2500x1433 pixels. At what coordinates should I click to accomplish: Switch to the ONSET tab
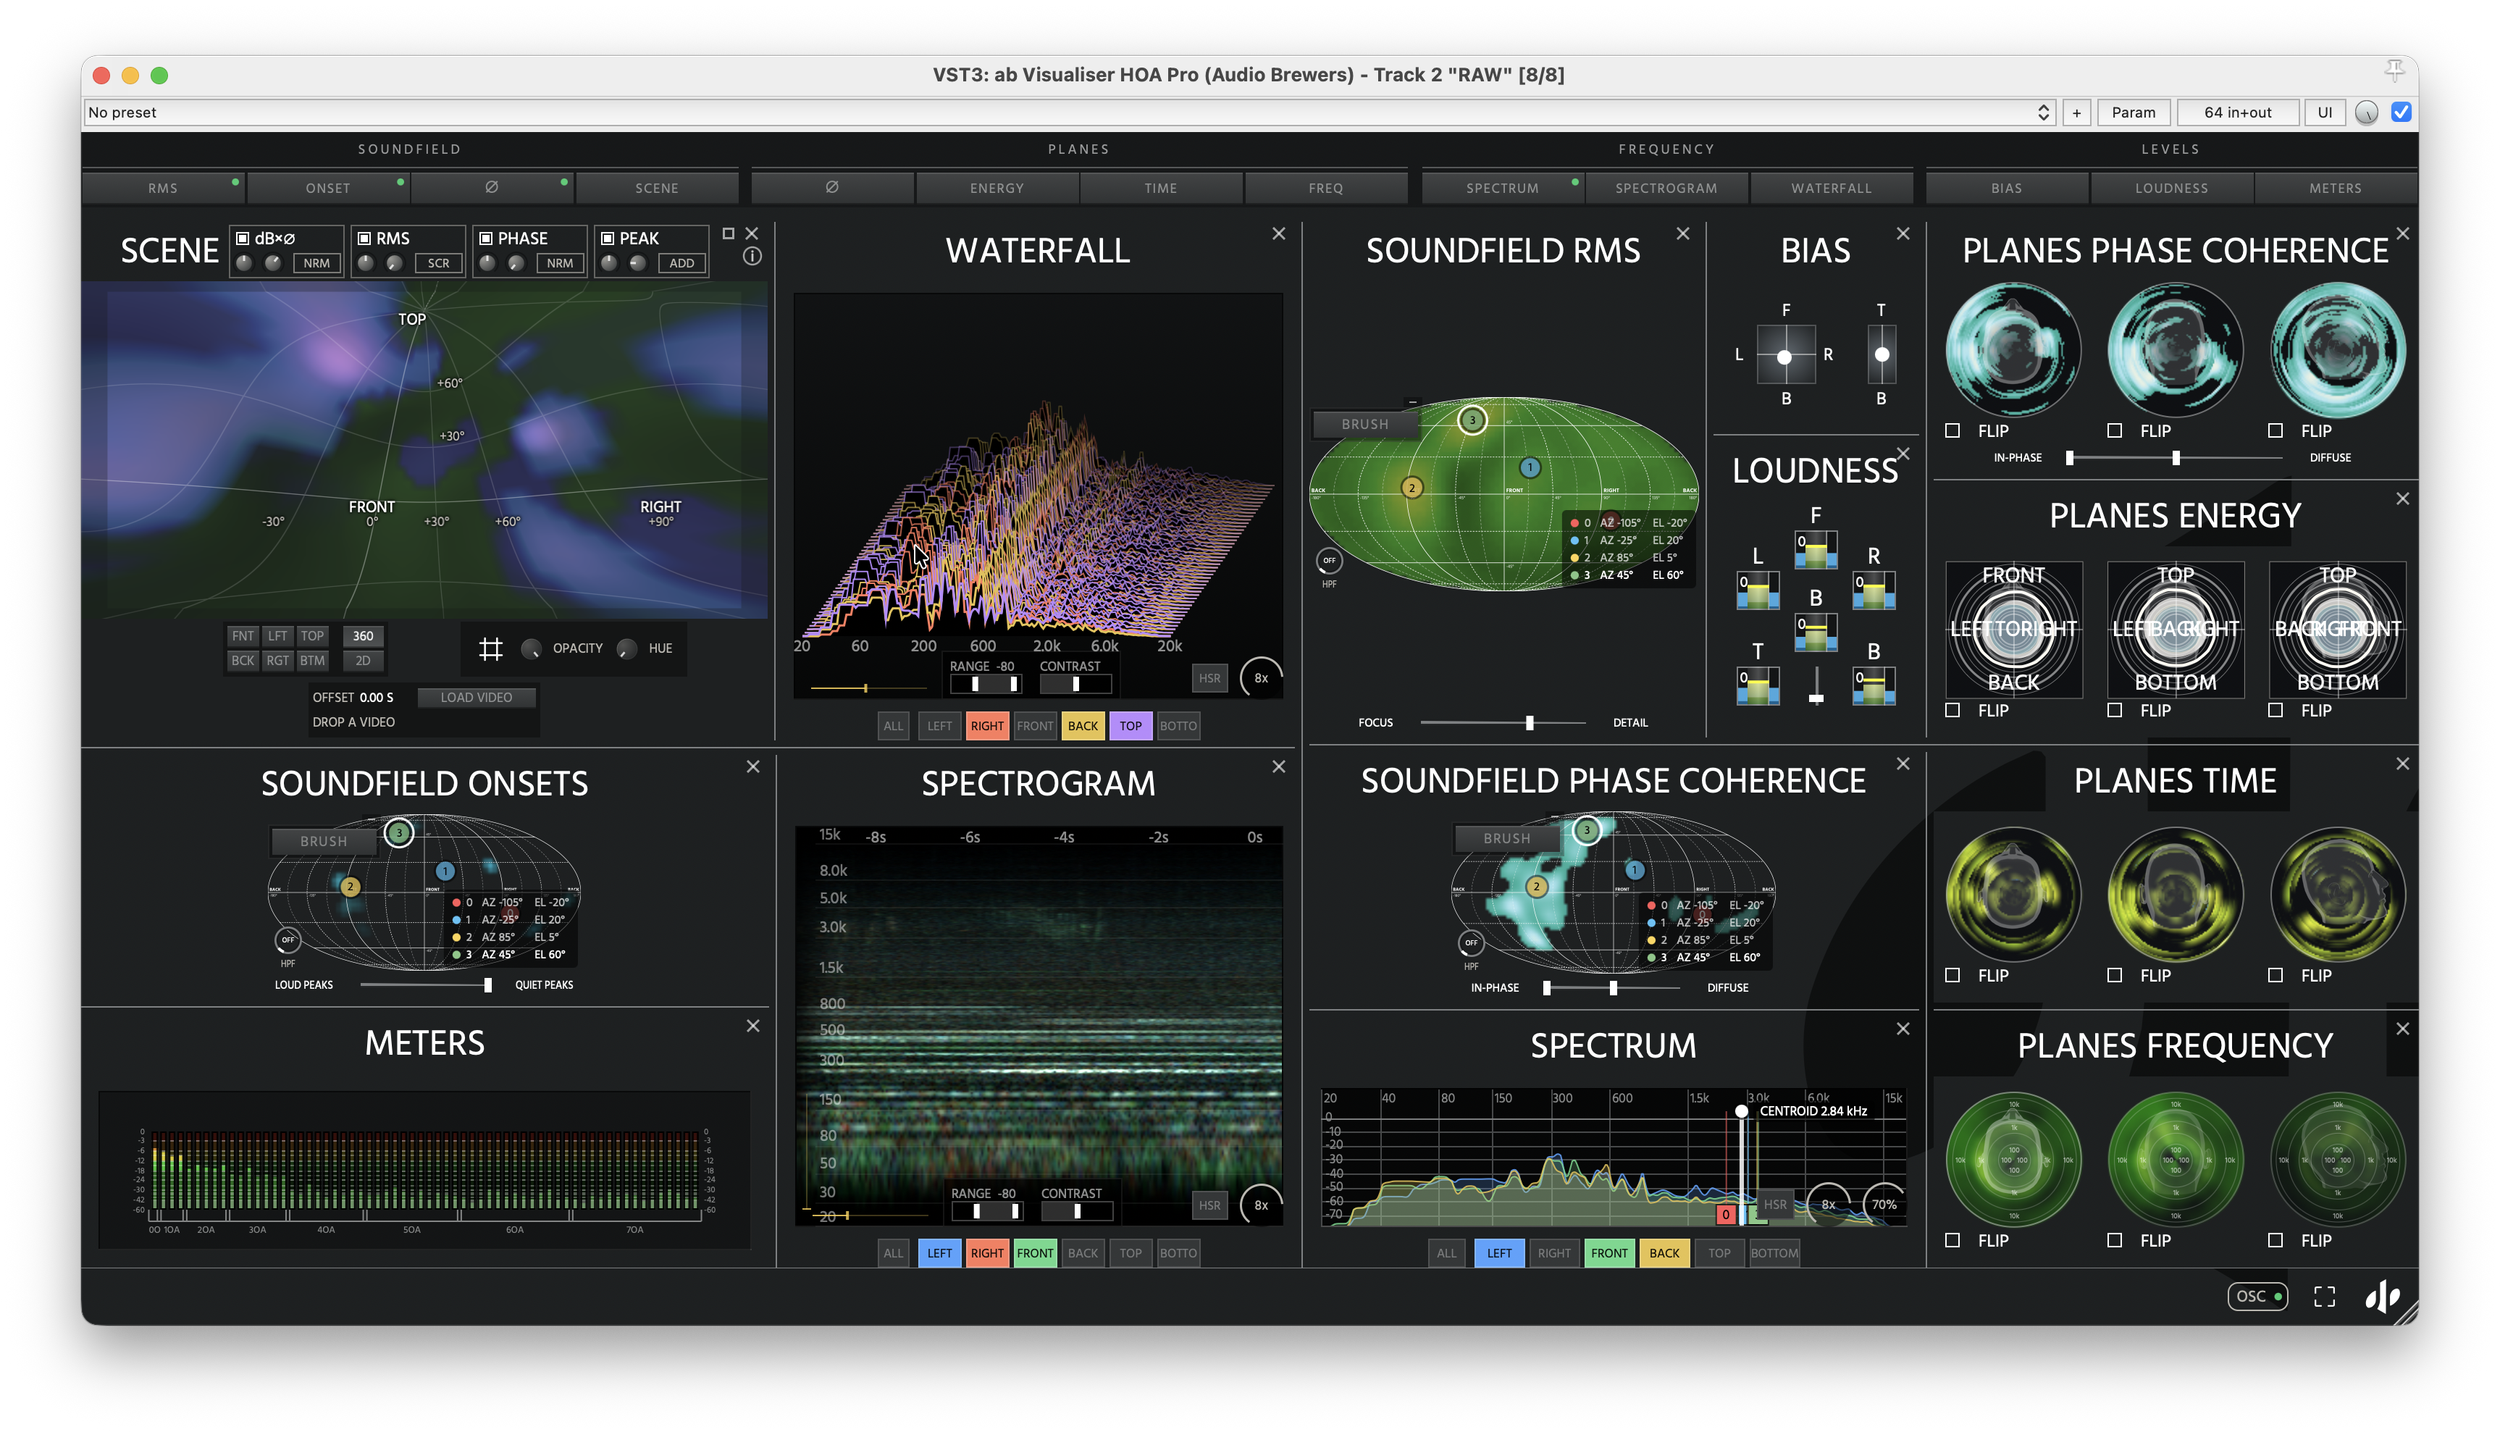328,187
